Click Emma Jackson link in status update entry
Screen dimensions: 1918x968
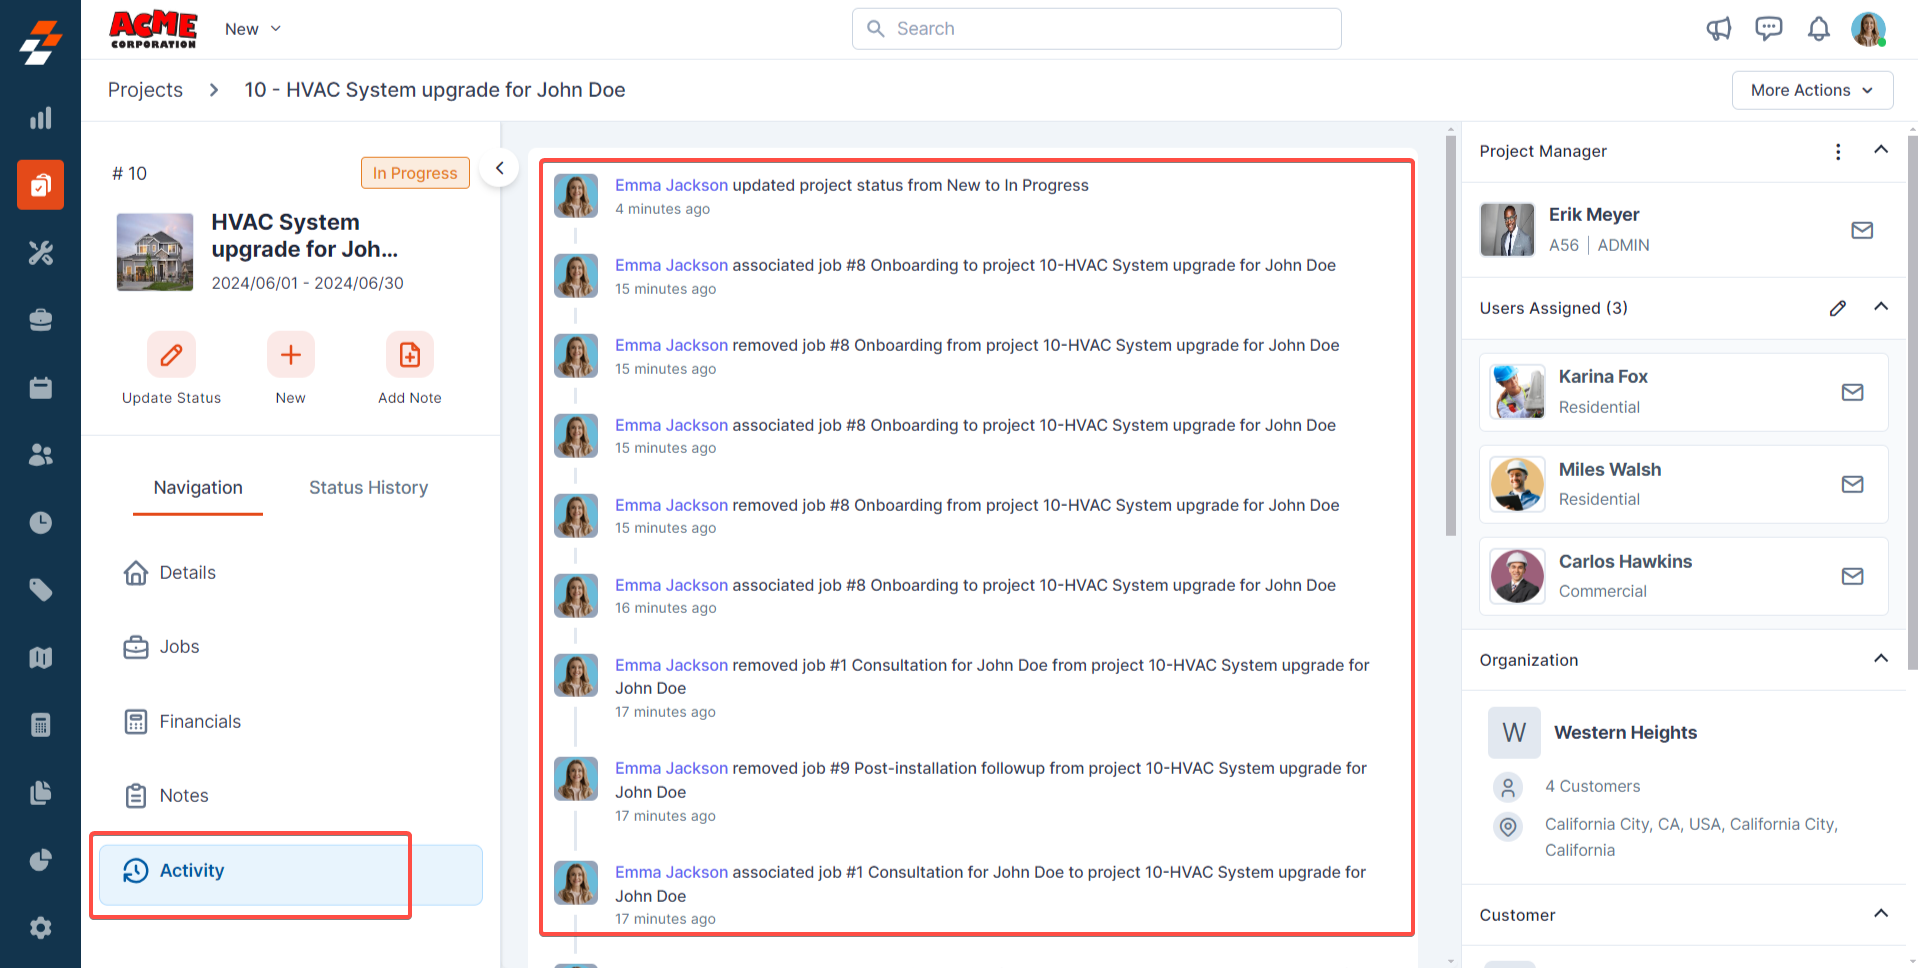pyautogui.click(x=671, y=185)
